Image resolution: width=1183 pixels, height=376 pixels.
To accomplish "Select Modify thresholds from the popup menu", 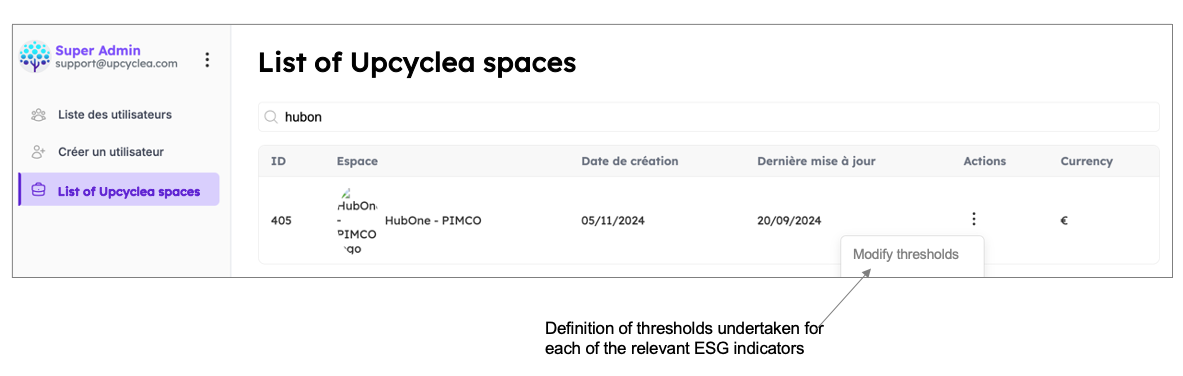I will pos(905,254).
